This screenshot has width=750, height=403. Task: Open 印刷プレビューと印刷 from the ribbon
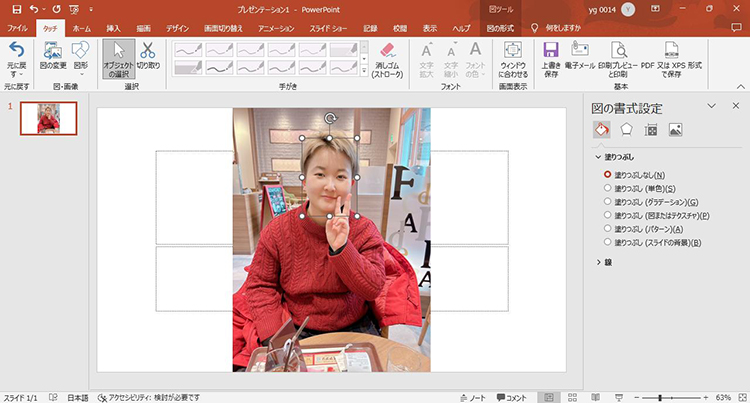pos(618,57)
